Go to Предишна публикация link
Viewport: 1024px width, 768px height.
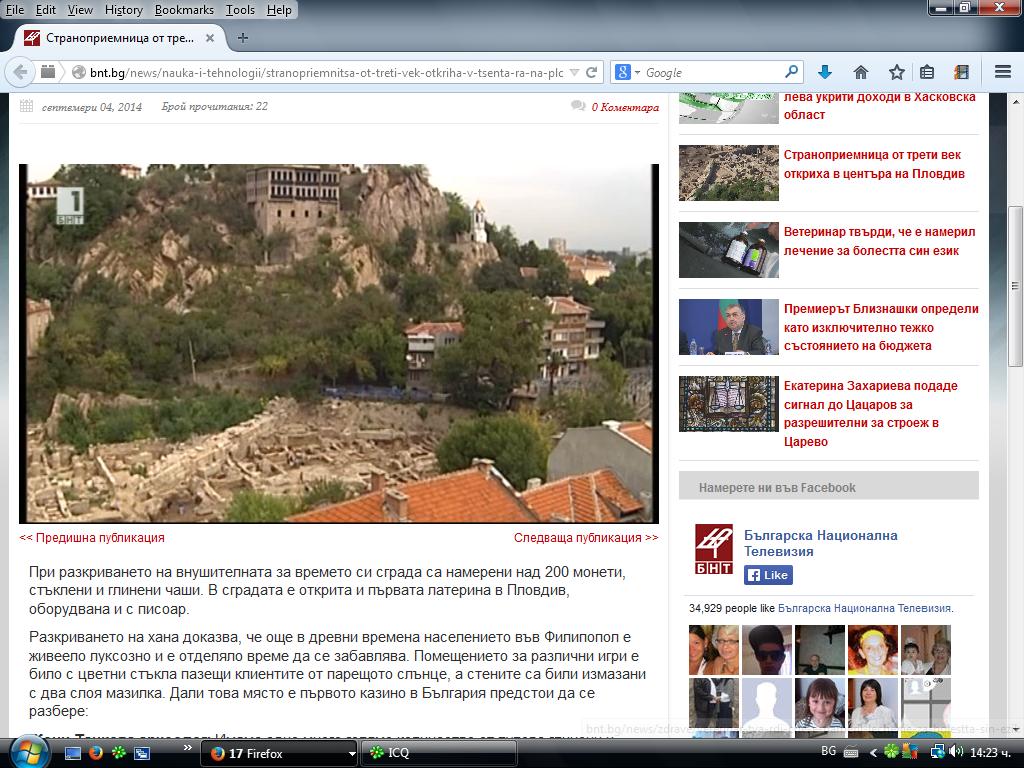point(92,537)
